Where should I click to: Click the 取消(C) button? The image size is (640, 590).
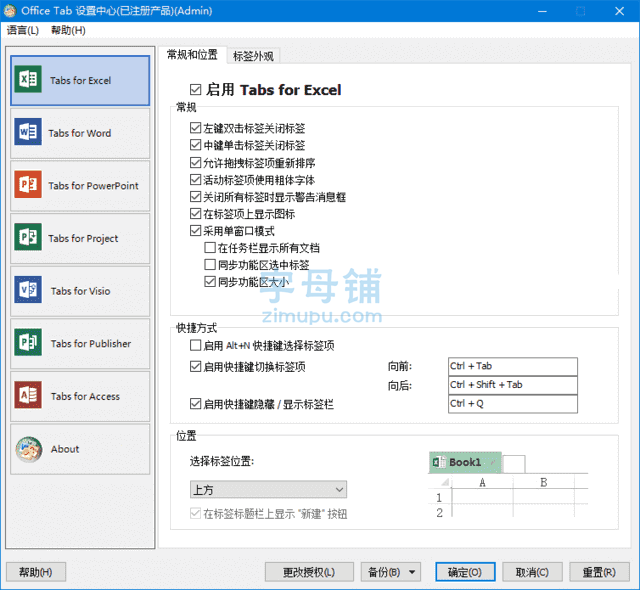coord(532,572)
